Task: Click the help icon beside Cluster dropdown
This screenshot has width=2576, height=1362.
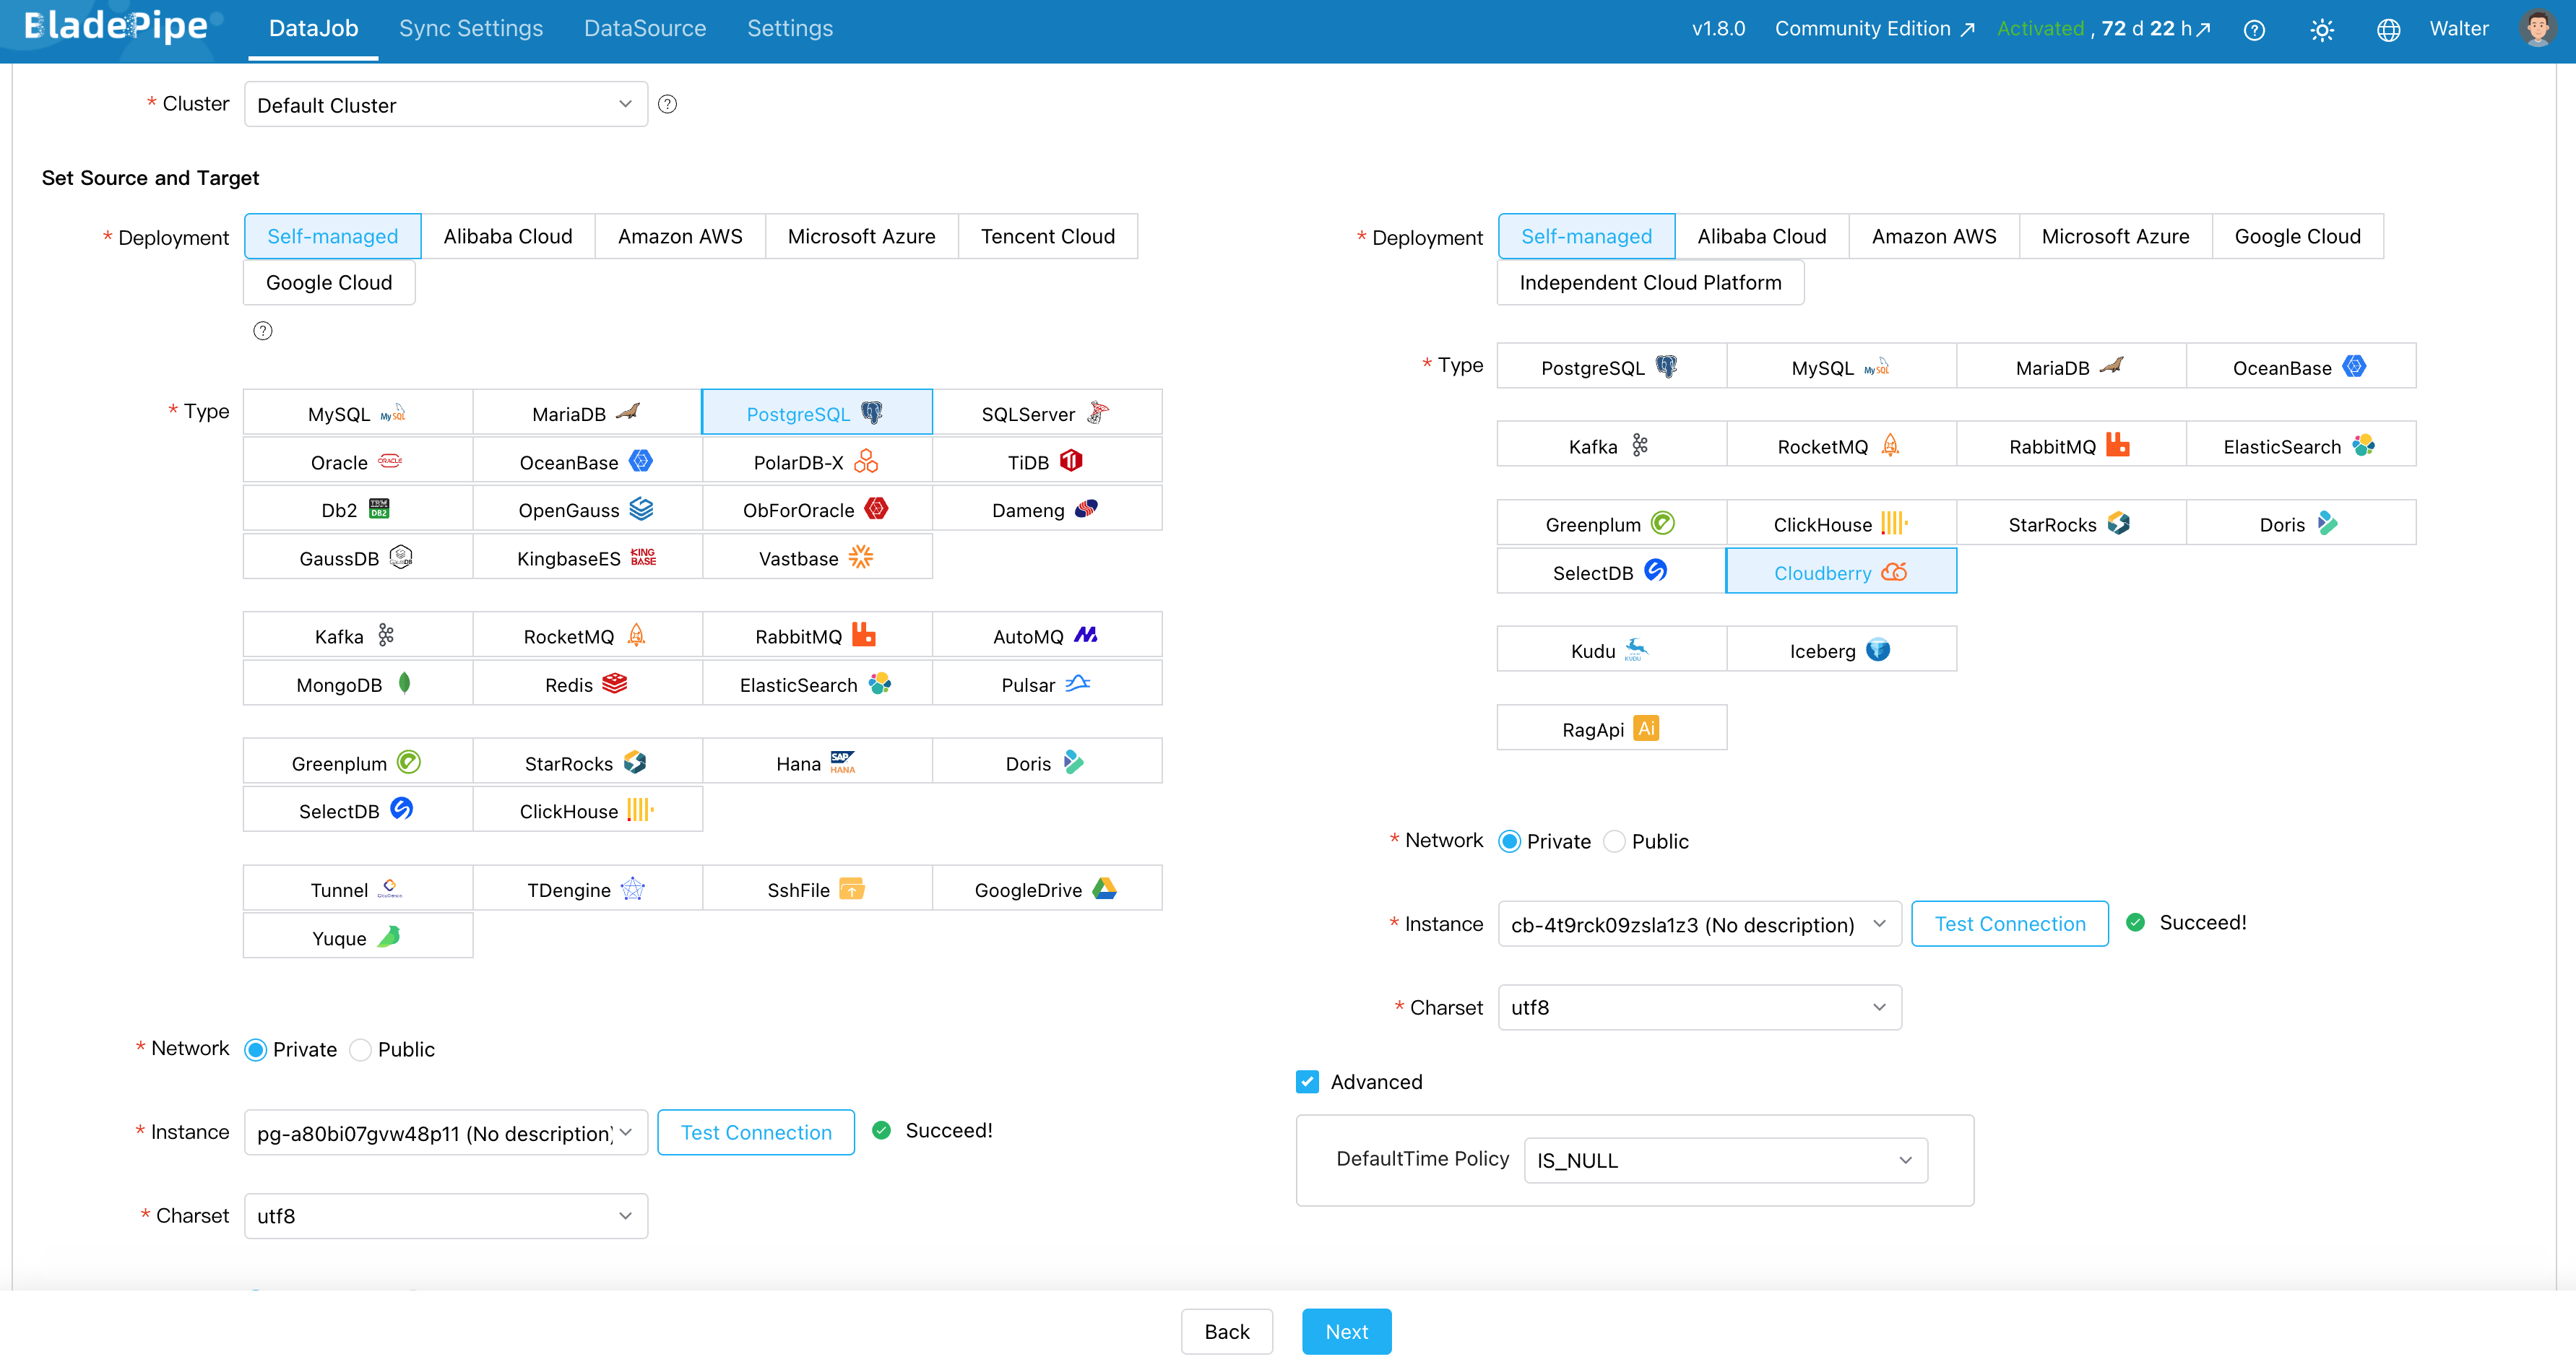Action: pos(668,104)
